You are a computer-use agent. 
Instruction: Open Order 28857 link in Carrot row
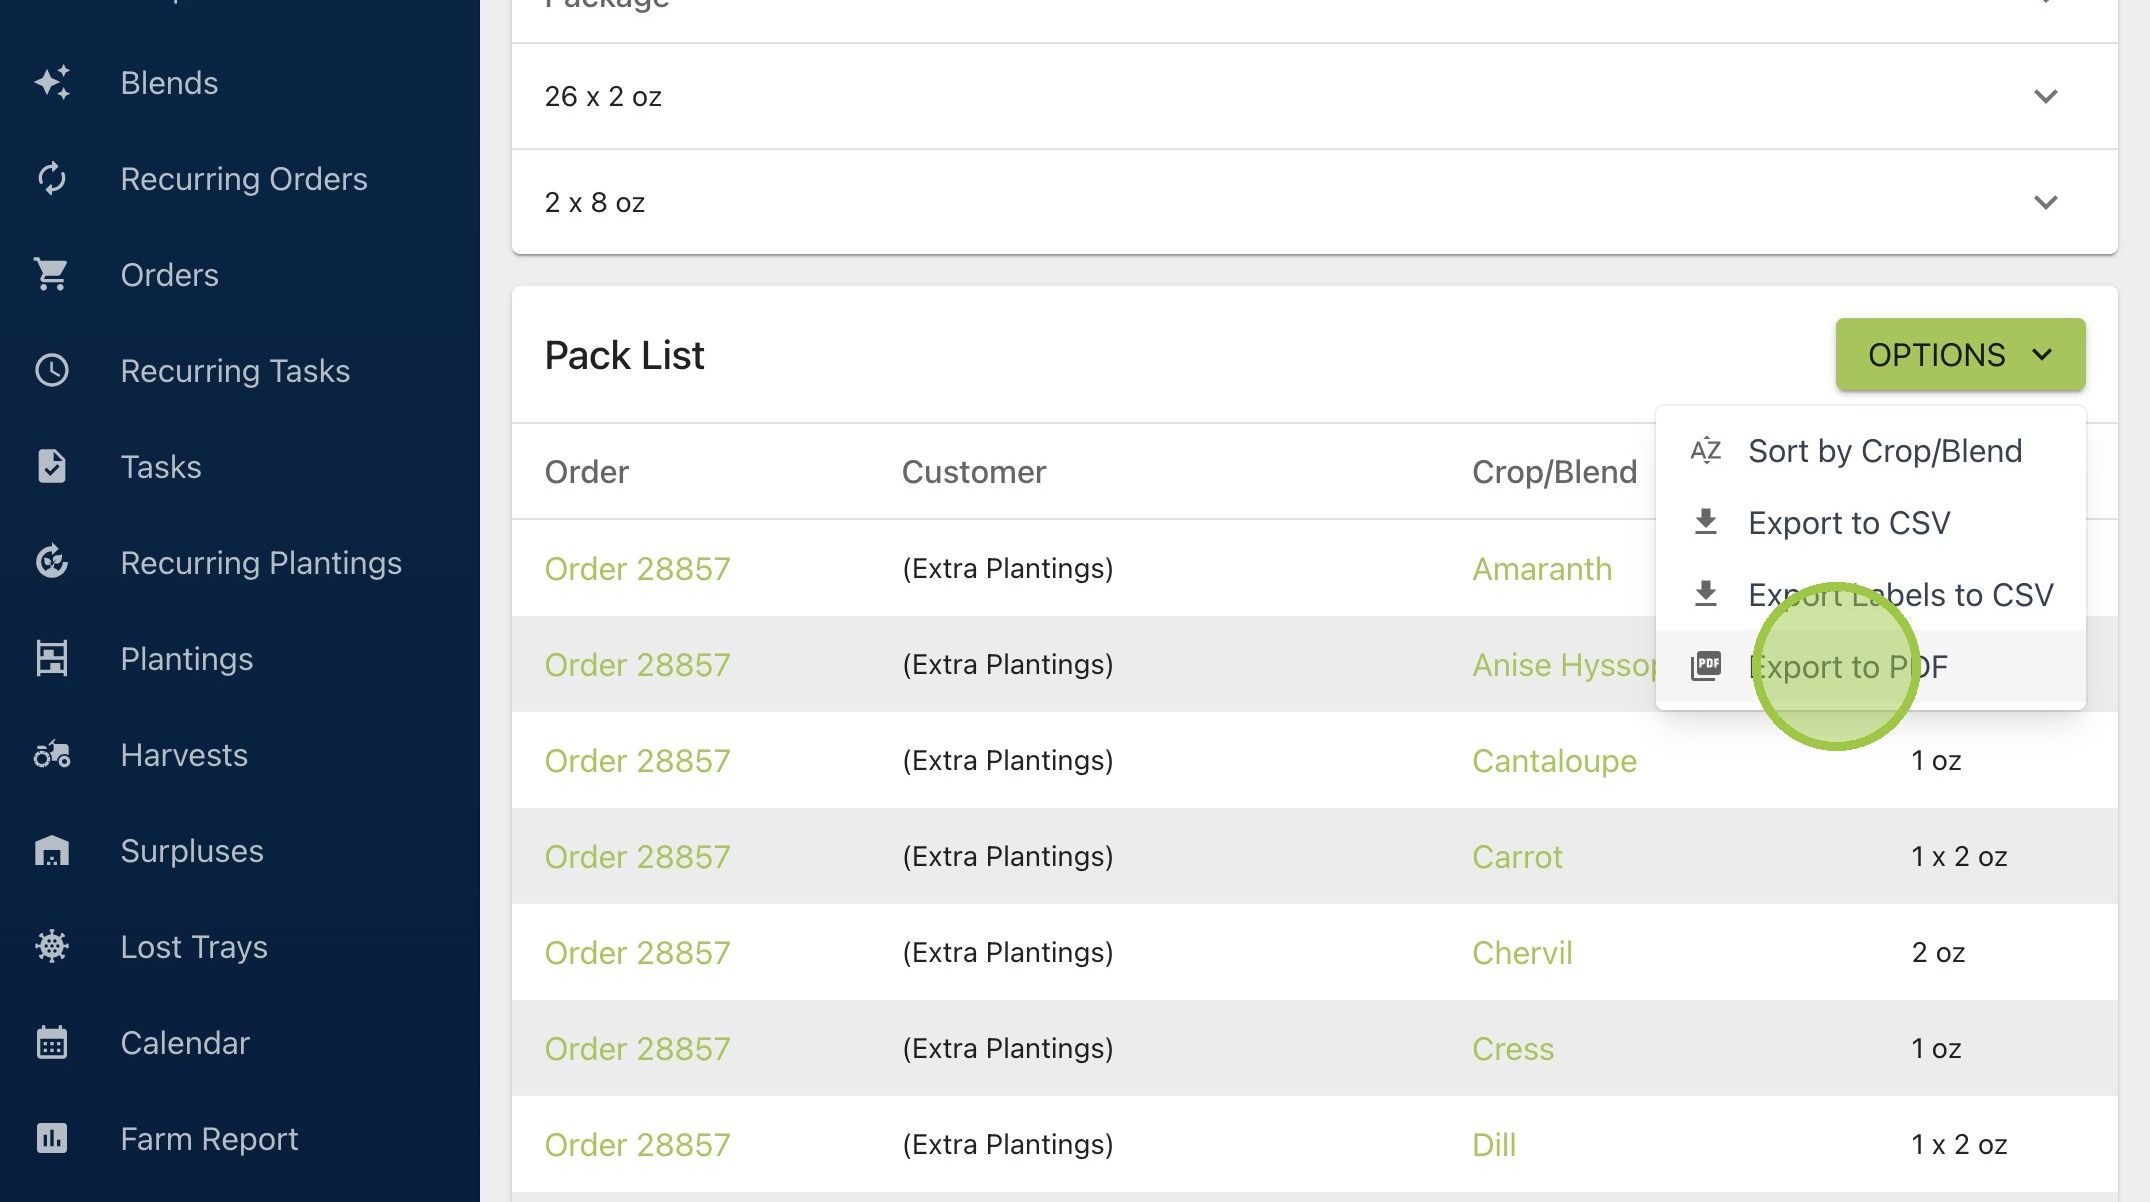[x=637, y=857]
